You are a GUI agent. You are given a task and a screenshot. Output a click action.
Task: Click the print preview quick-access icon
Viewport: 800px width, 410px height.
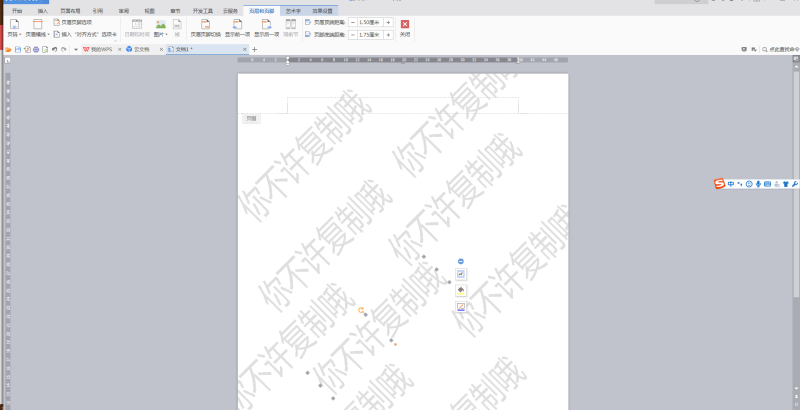point(45,49)
